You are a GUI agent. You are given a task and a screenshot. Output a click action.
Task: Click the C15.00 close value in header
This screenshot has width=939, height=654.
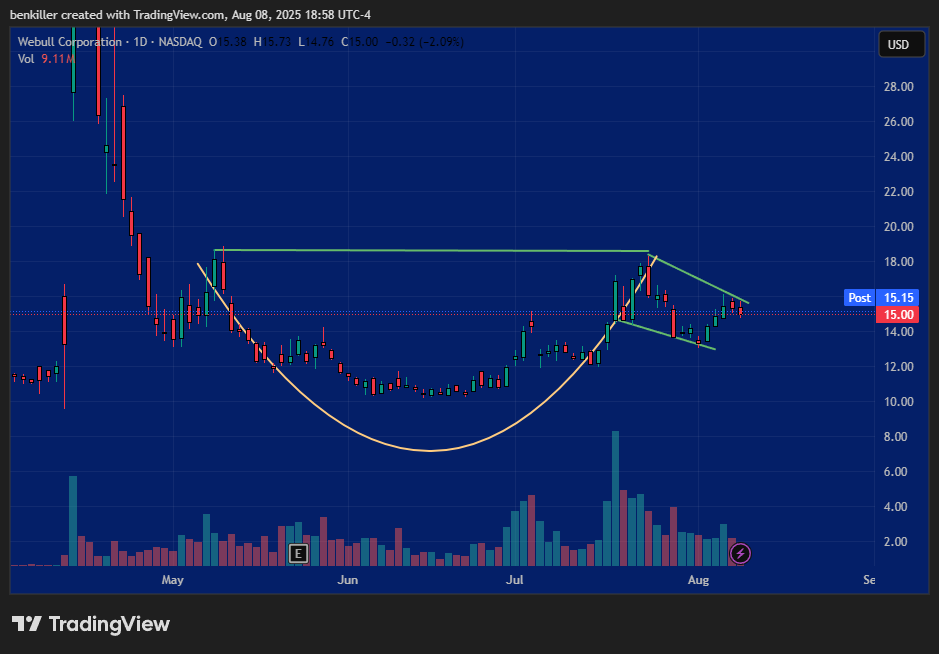point(359,42)
